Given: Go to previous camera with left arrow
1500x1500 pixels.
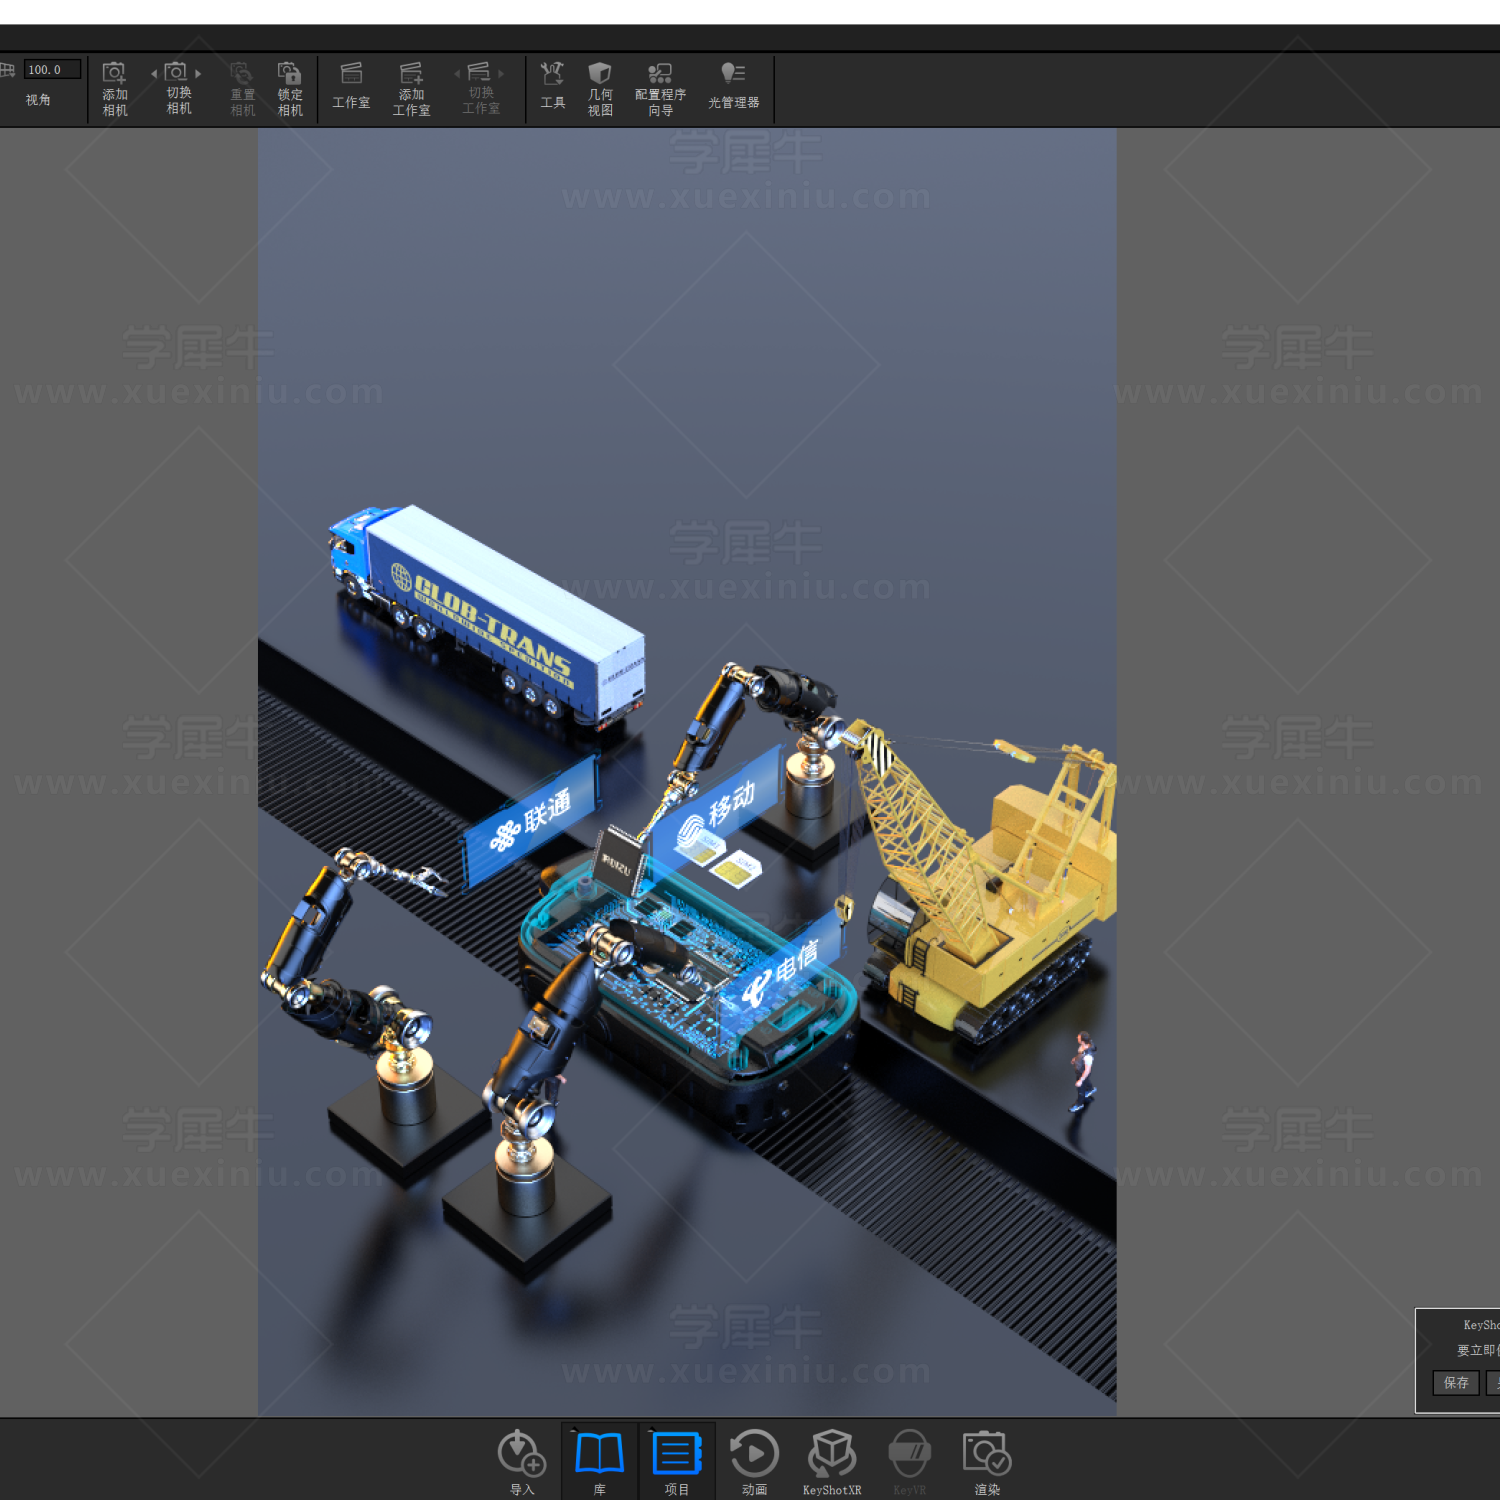Looking at the screenshot, I should point(154,74).
